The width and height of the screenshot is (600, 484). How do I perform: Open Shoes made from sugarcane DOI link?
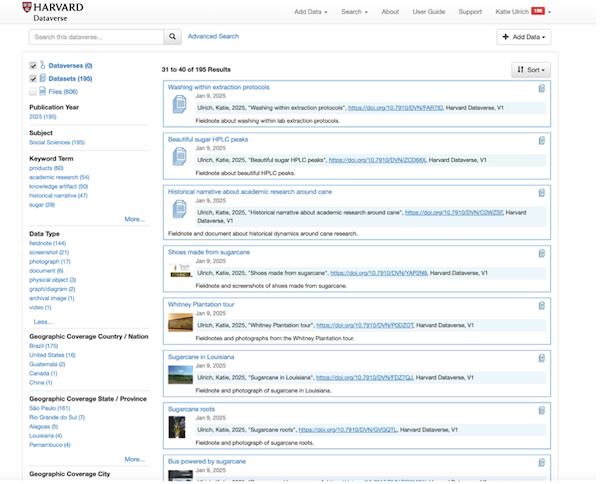coord(378,273)
